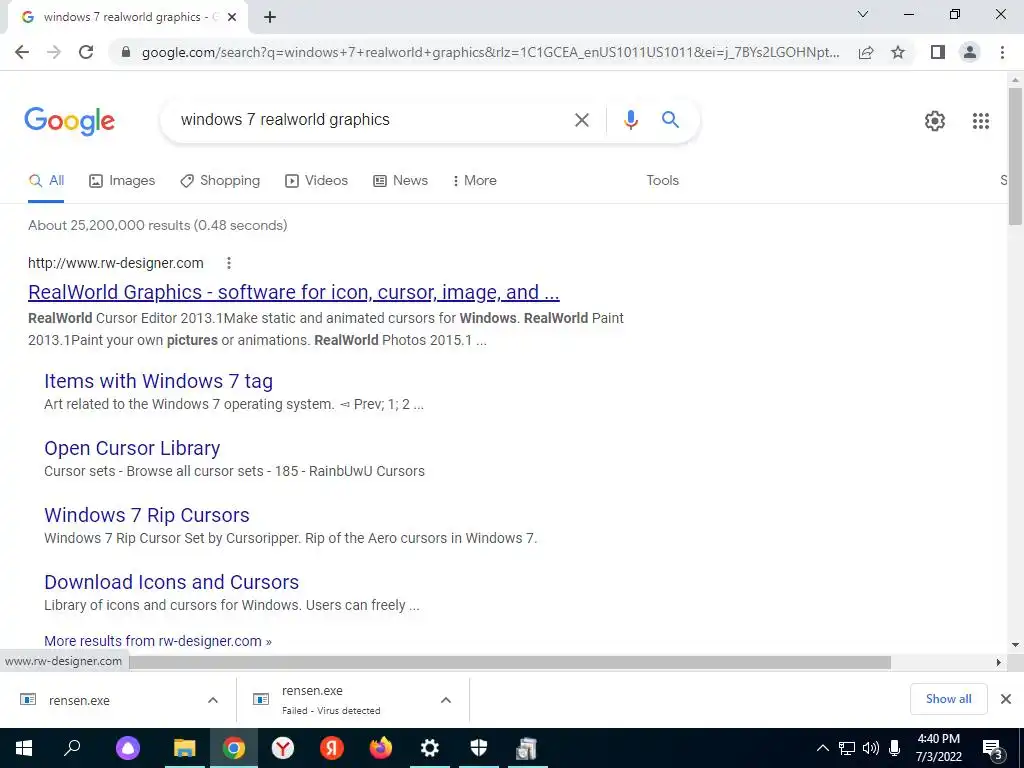Share this page via the share icon
This screenshot has width=1024, height=768.
point(866,52)
